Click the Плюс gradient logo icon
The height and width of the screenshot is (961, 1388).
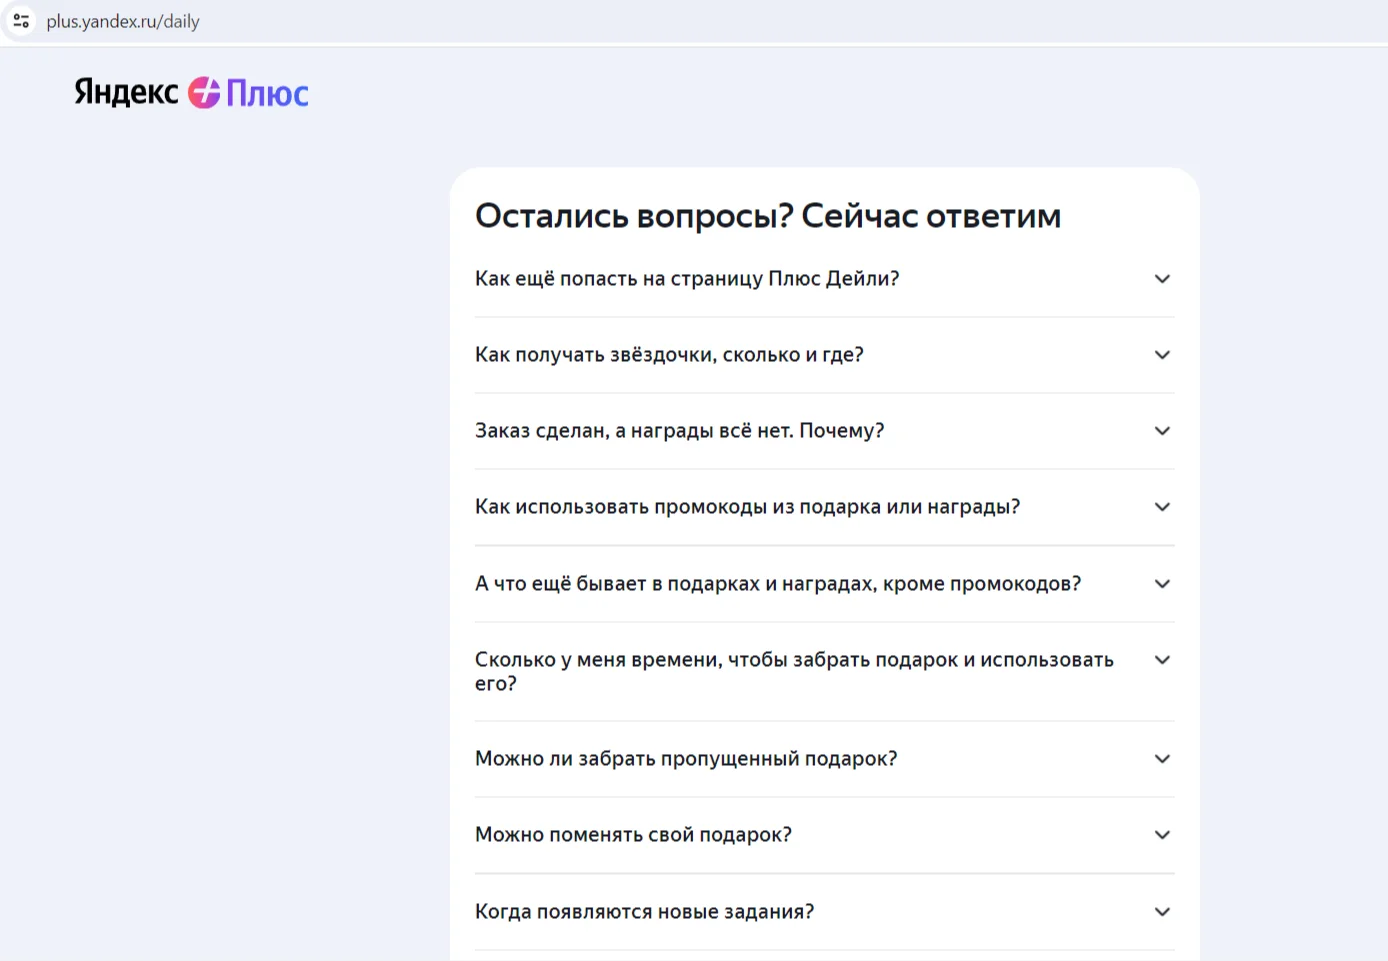pos(204,92)
